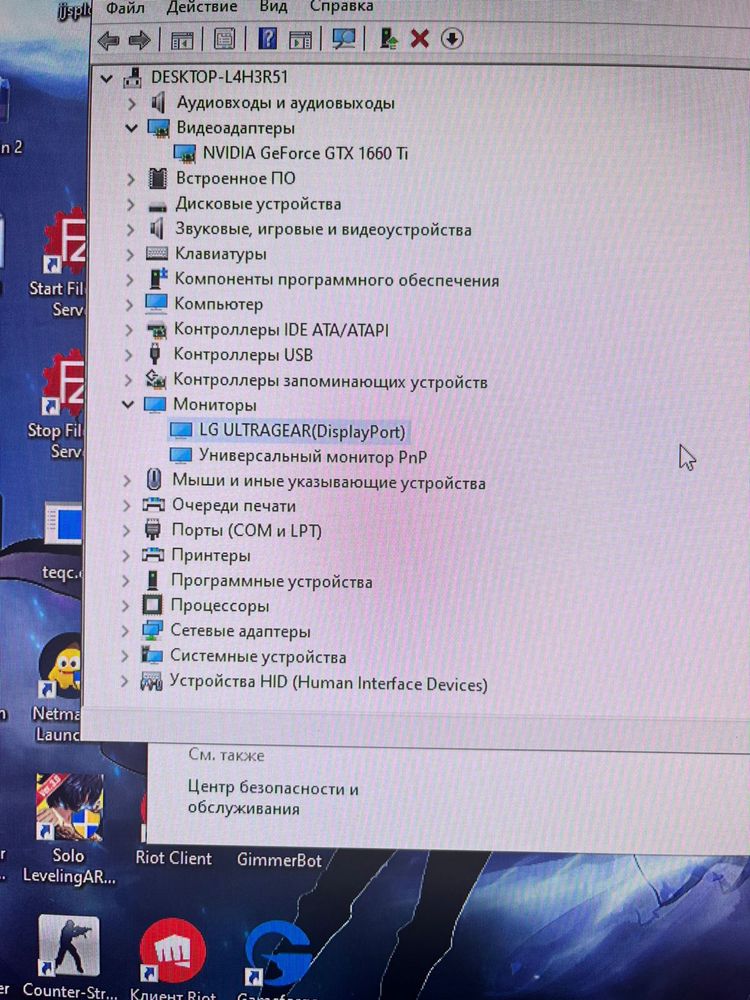Expand Контроллеры USB category
The image size is (750, 1000).
click(x=129, y=355)
